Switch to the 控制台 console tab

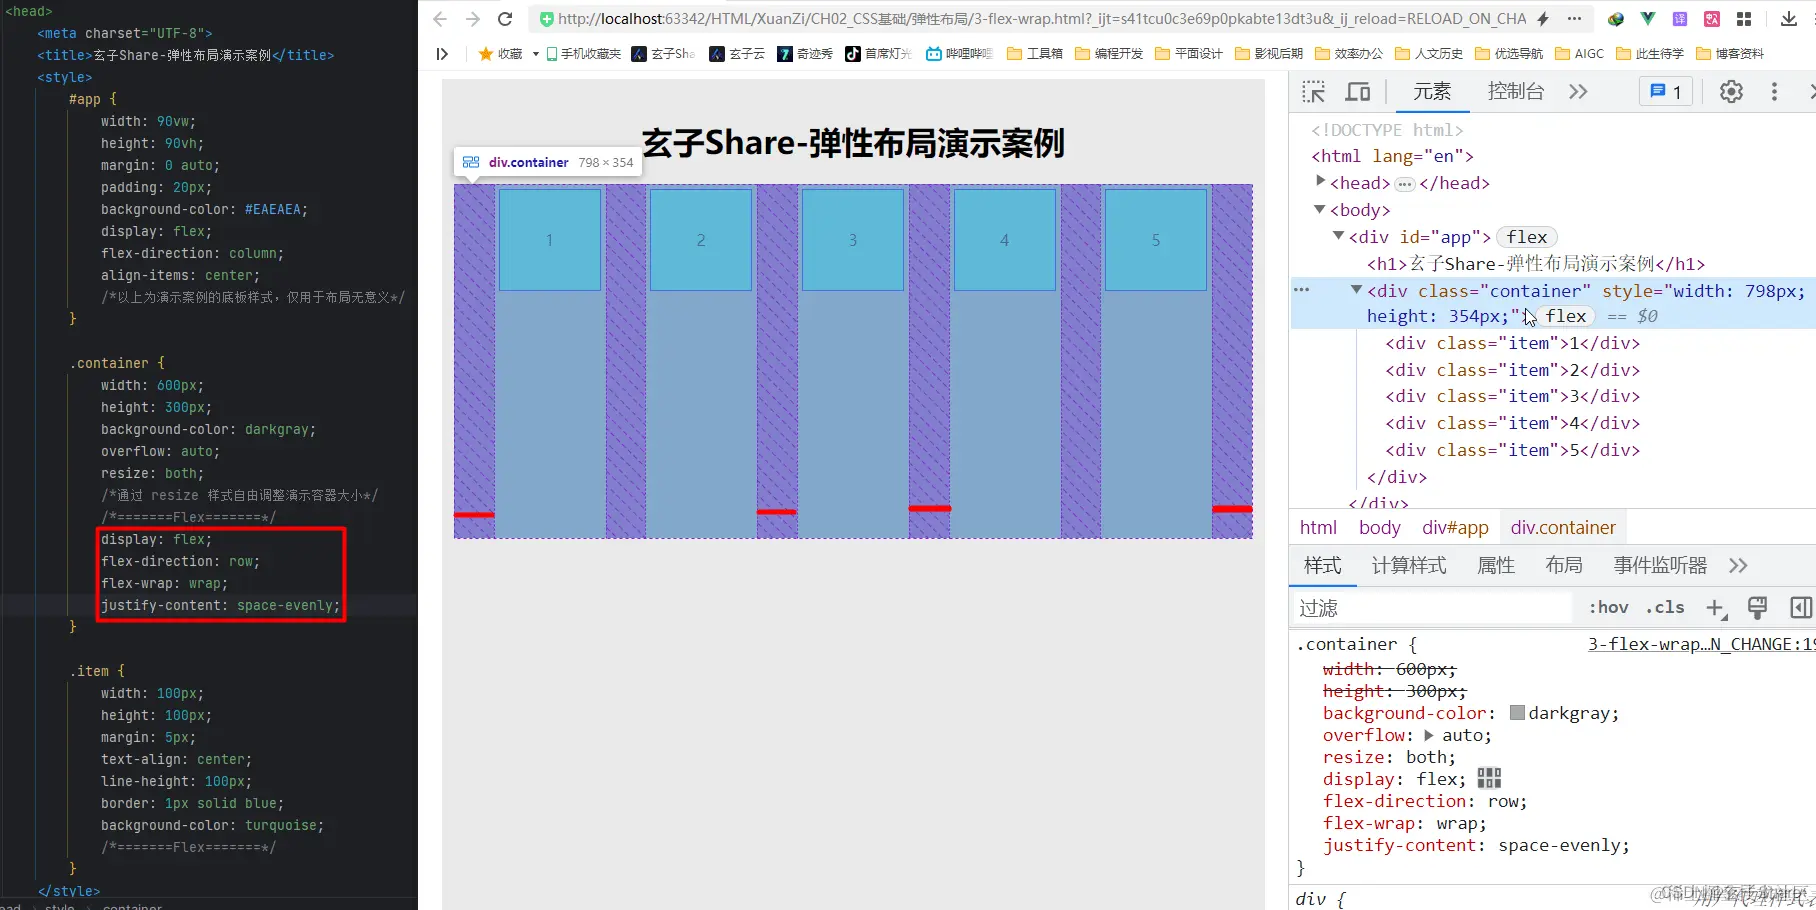(1515, 91)
